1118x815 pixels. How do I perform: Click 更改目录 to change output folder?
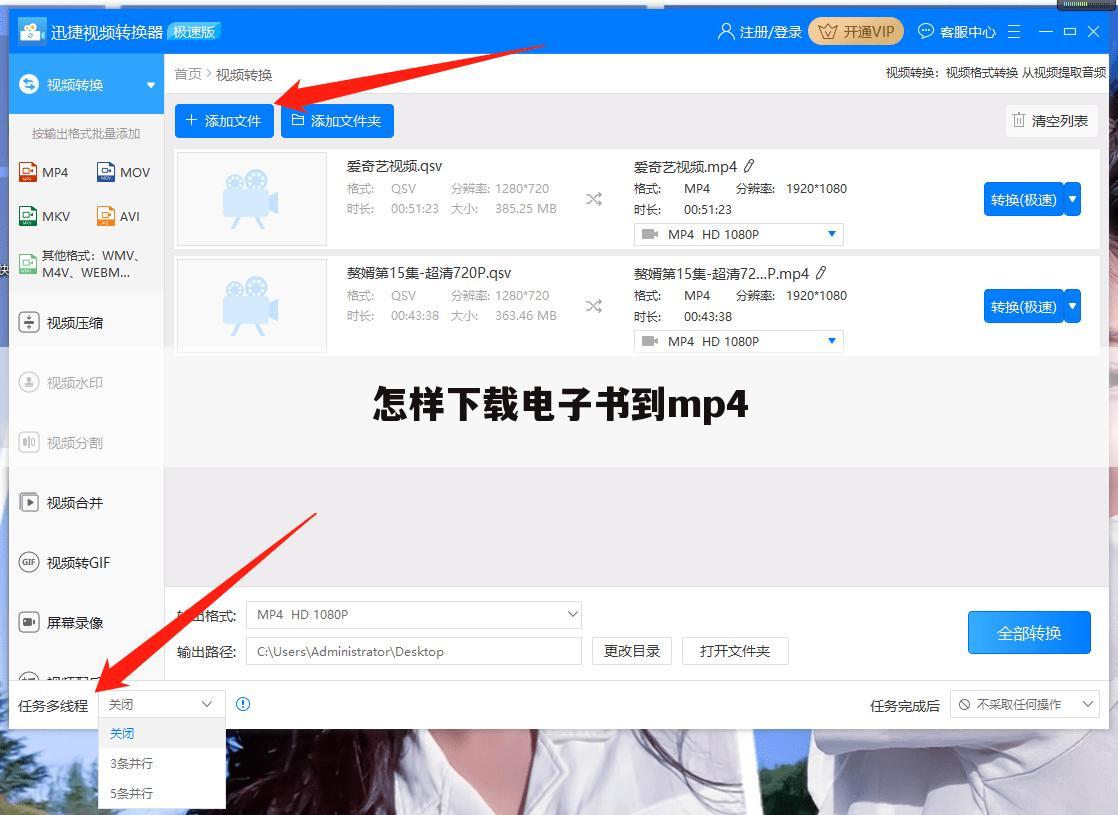point(632,651)
